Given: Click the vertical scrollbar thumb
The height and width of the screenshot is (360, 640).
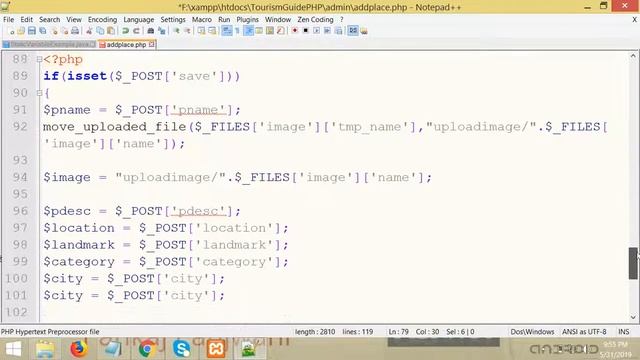Looking at the screenshot, I should 633,263.
